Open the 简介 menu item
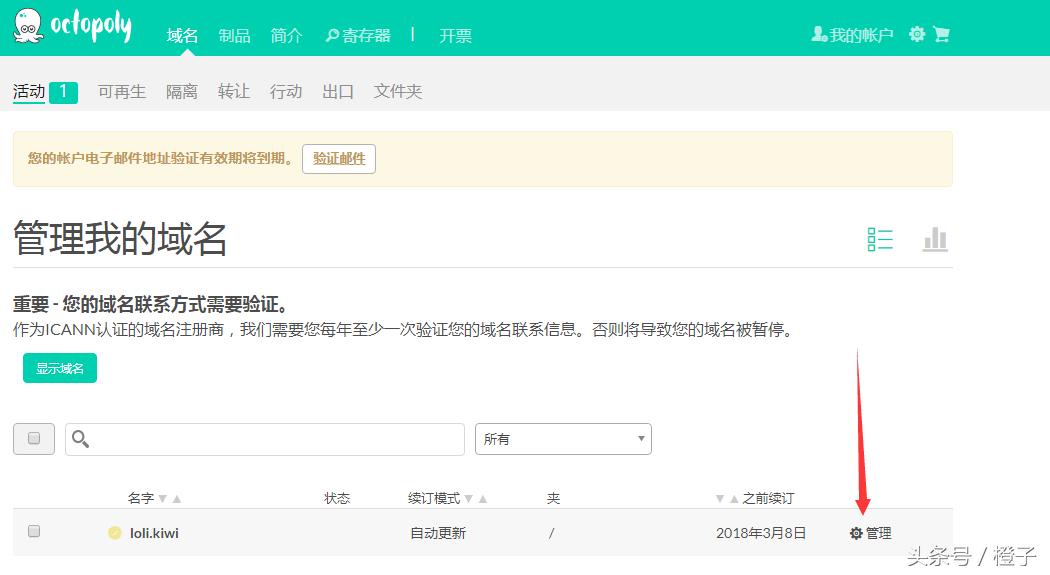 point(287,35)
